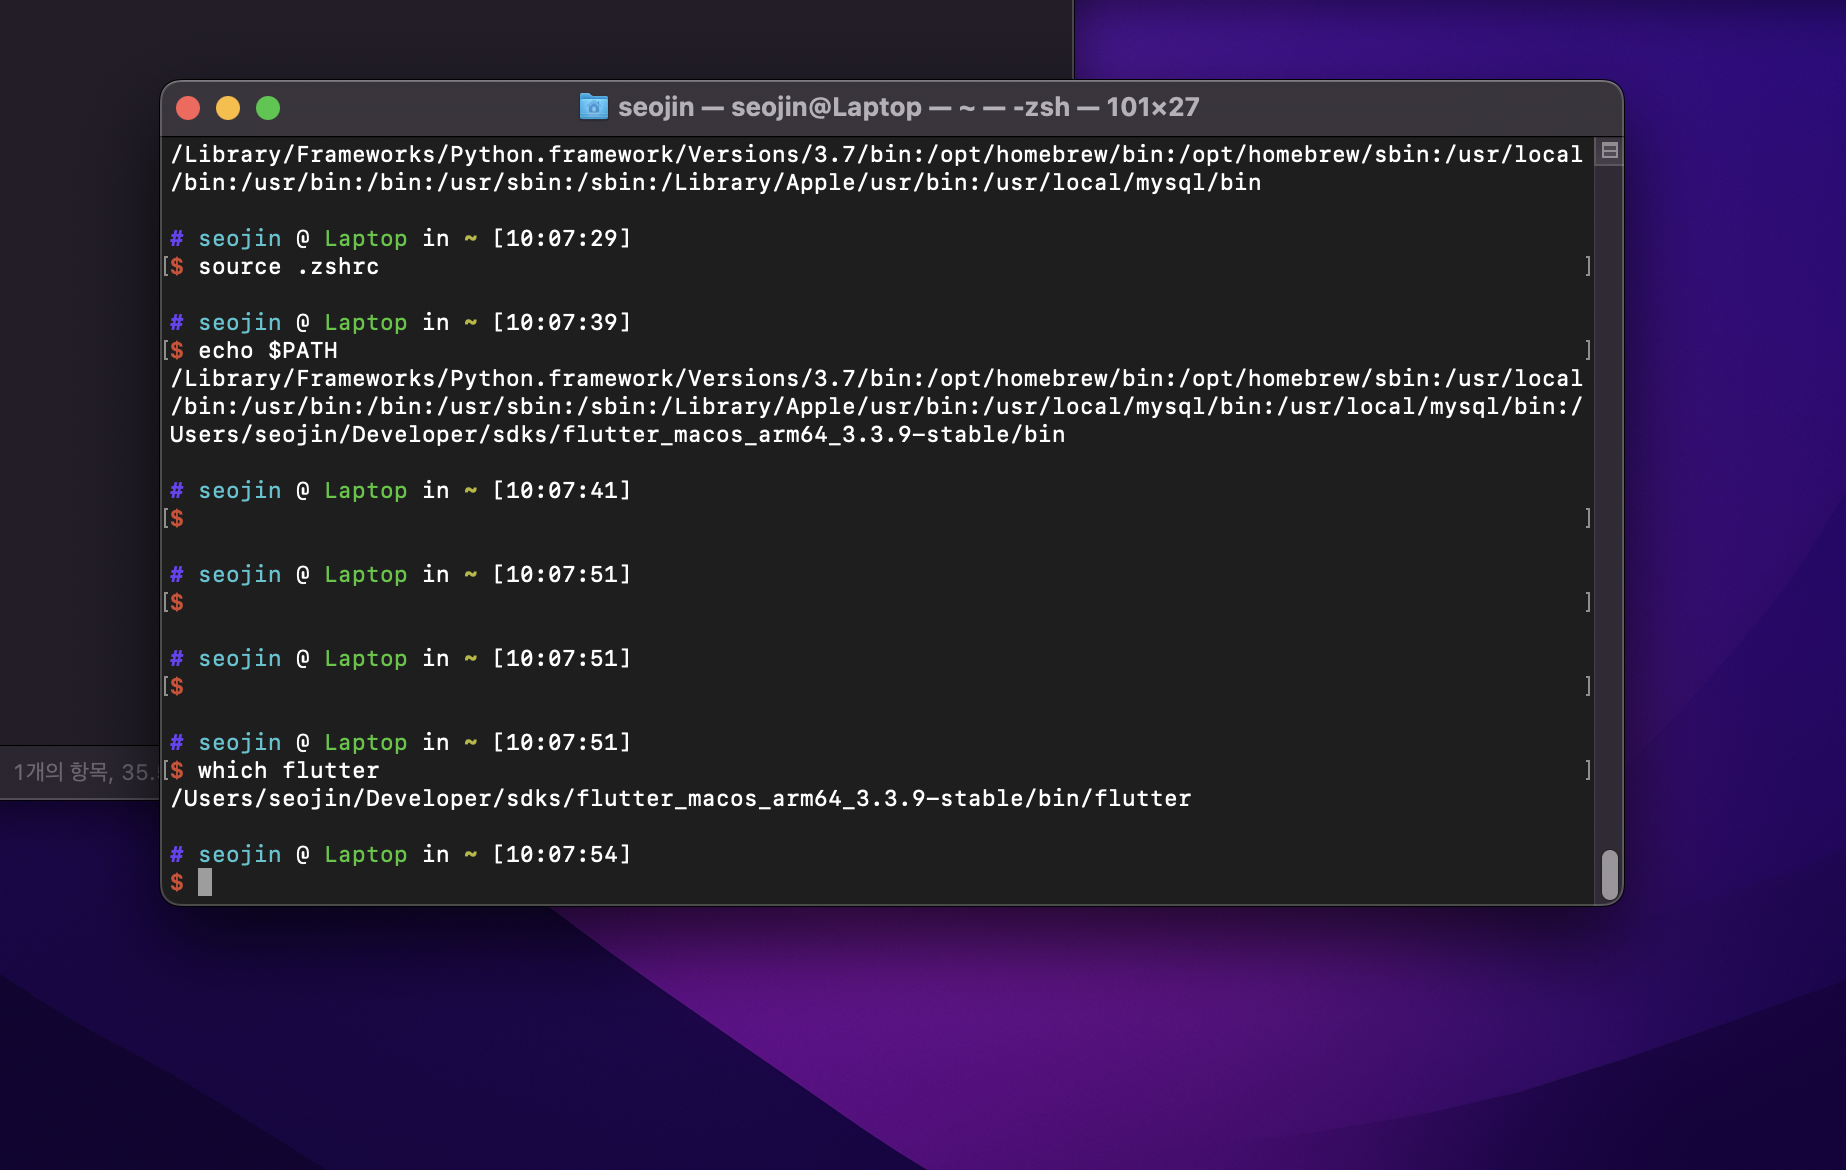Click the "source .zshrc" command line

pos(289,267)
